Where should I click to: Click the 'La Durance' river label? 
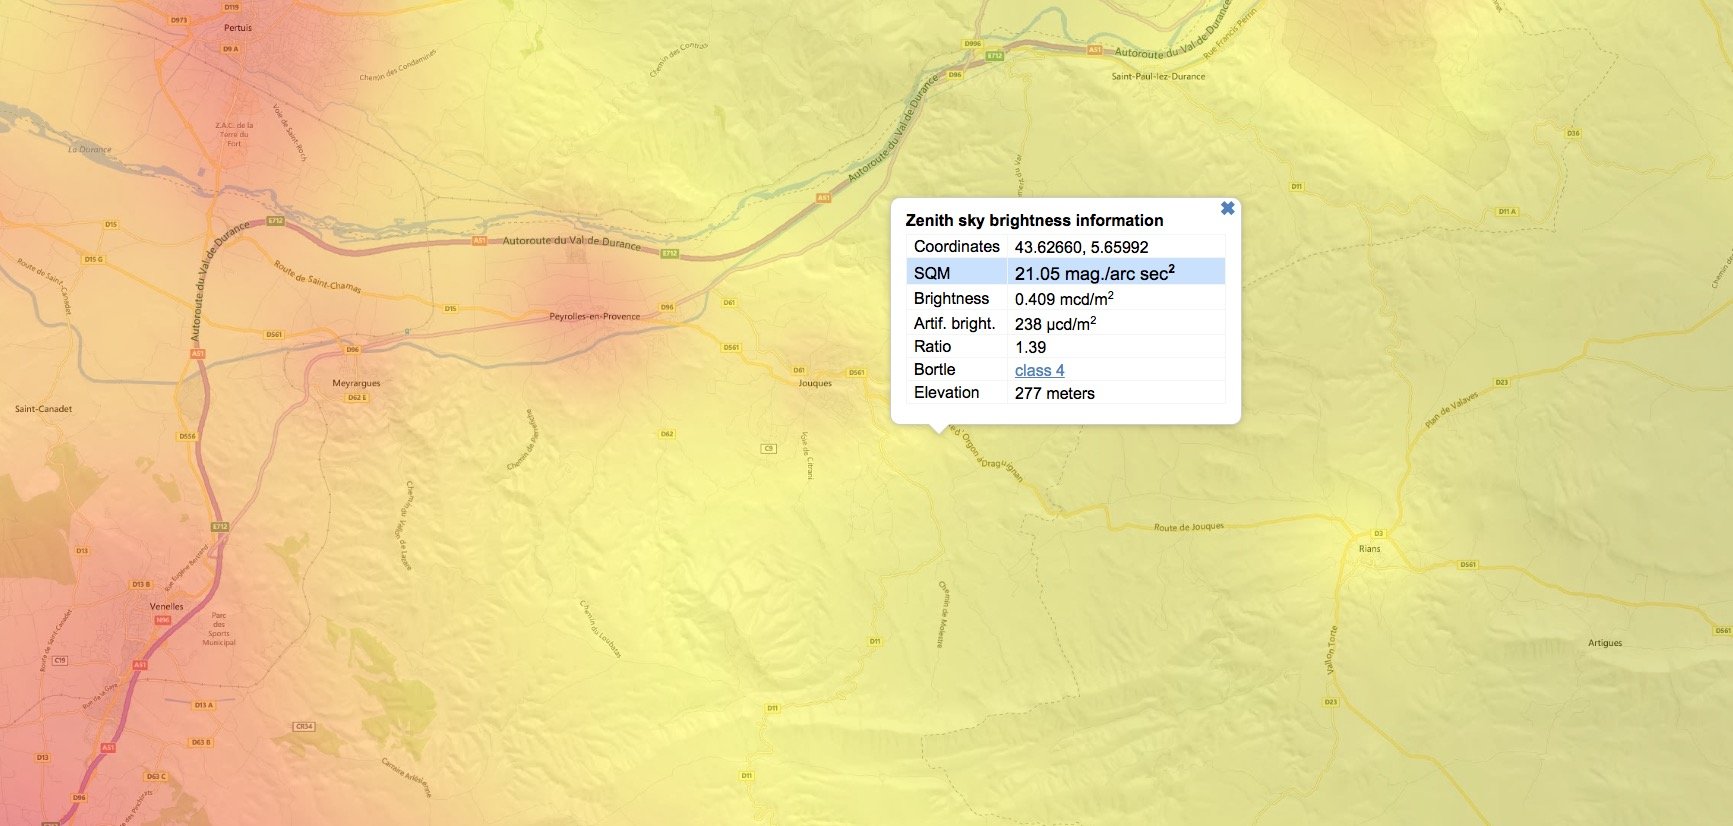tap(90, 149)
